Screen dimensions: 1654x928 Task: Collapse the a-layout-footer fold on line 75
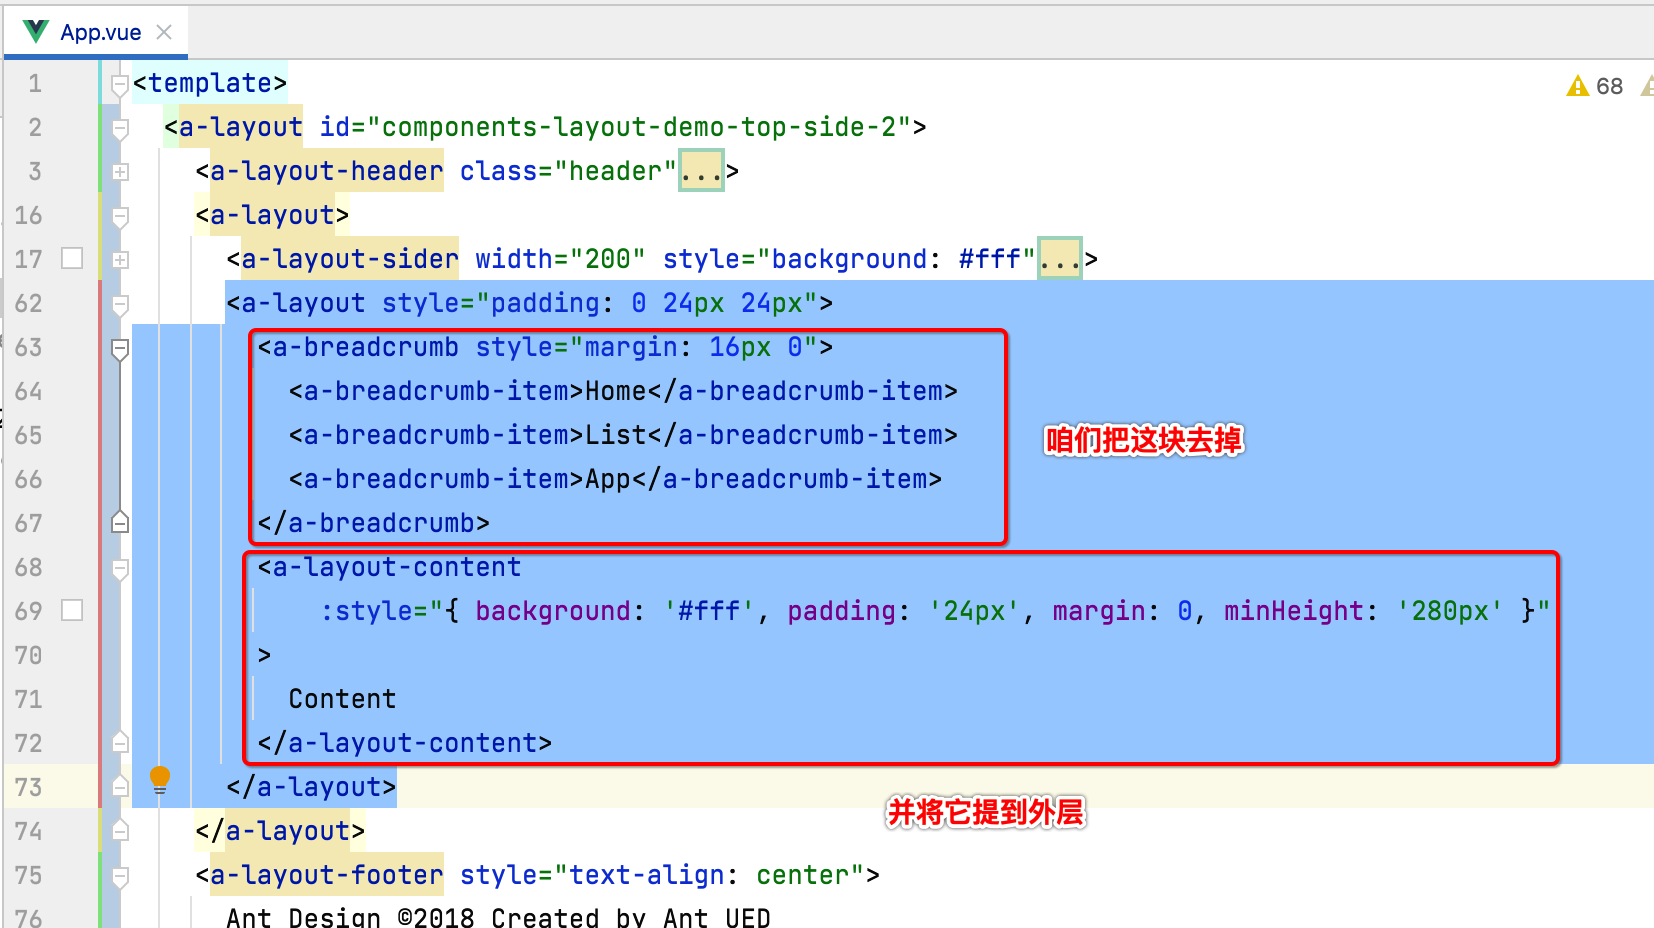pos(120,877)
